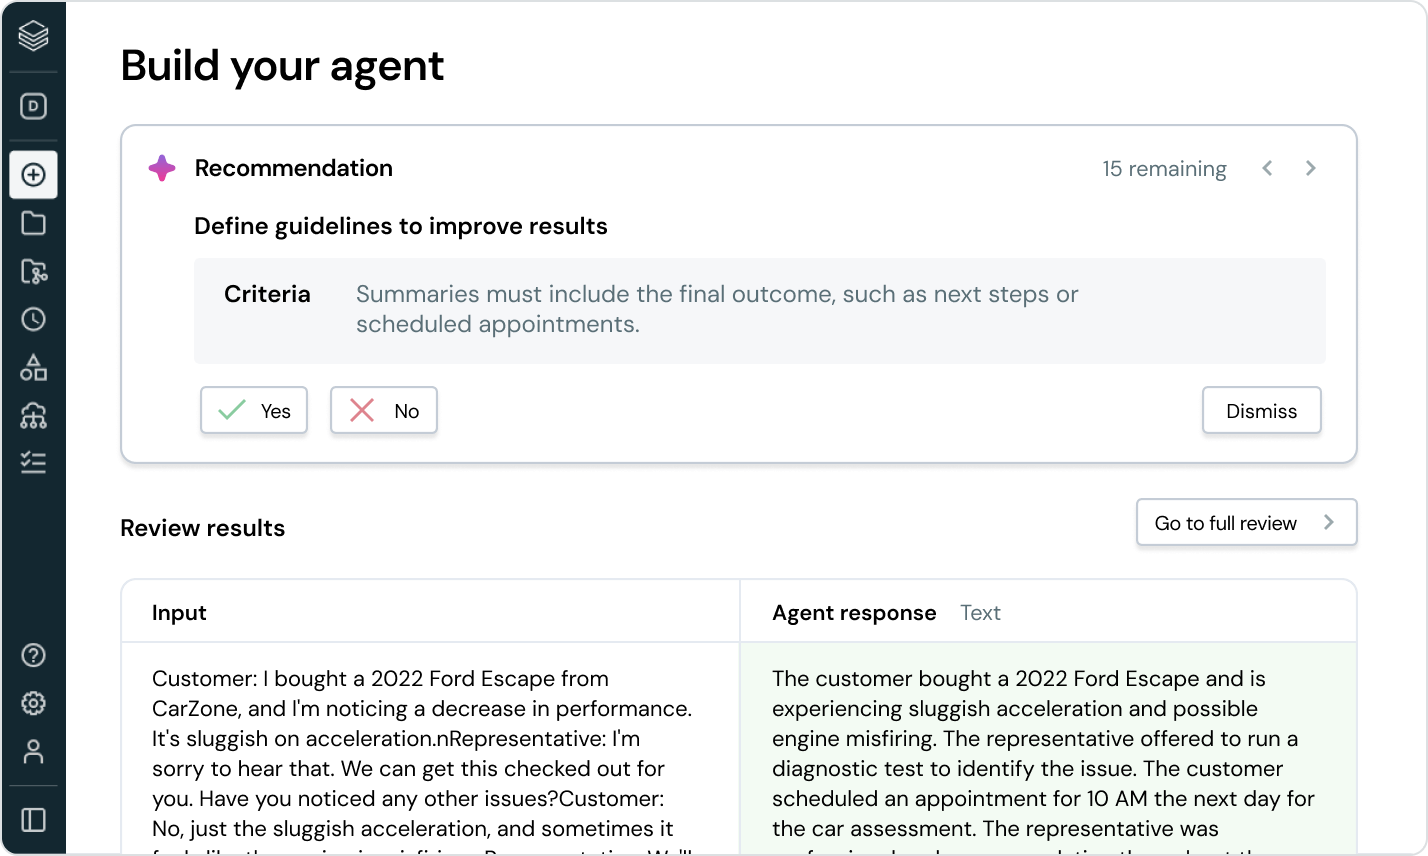This screenshot has height=856, width=1428.
Task: Click the New plus icon in the sidebar
Action: tap(33, 175)
